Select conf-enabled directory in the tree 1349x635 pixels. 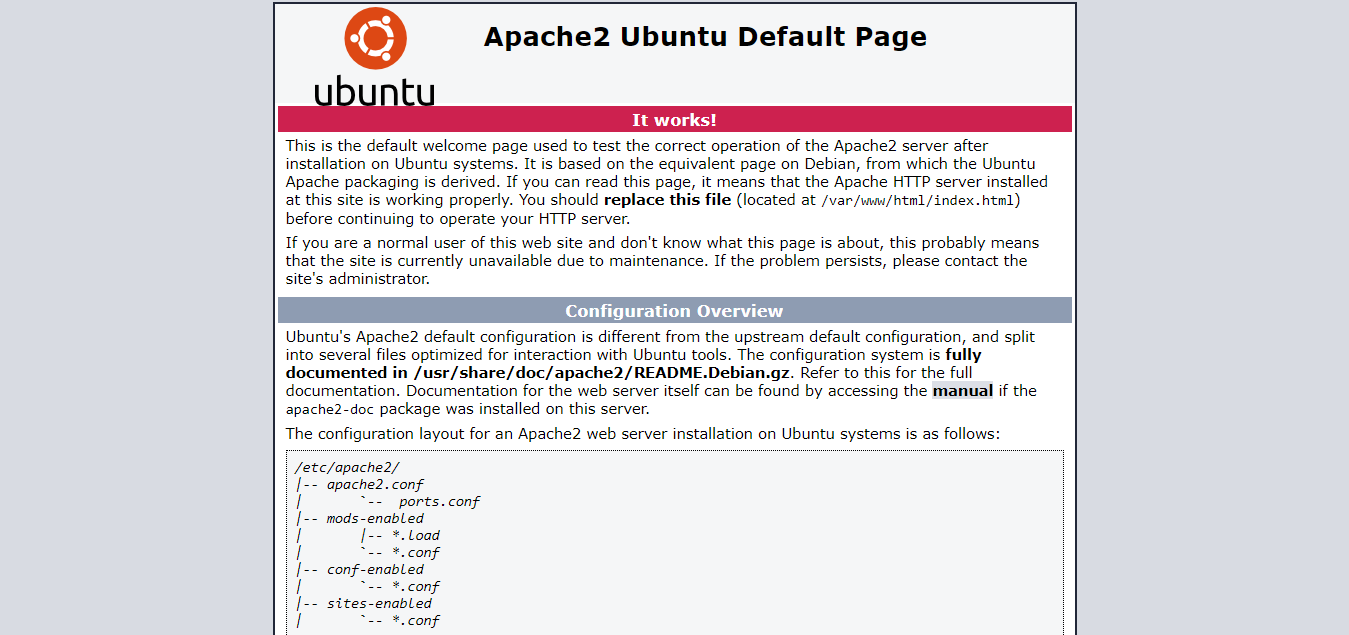coord(375,569)
